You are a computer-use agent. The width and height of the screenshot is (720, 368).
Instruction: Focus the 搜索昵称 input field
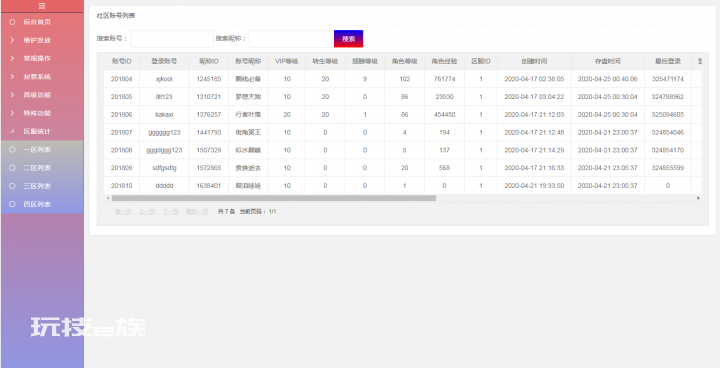coord(291,39)
